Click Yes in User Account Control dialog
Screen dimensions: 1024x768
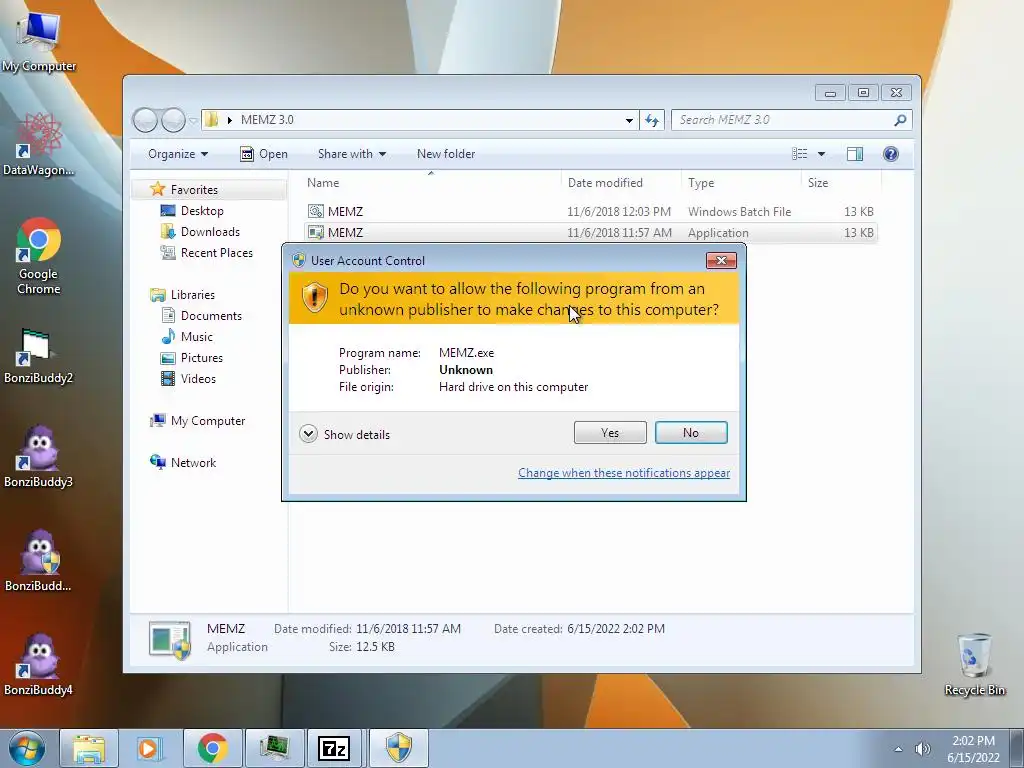[610, 432]
